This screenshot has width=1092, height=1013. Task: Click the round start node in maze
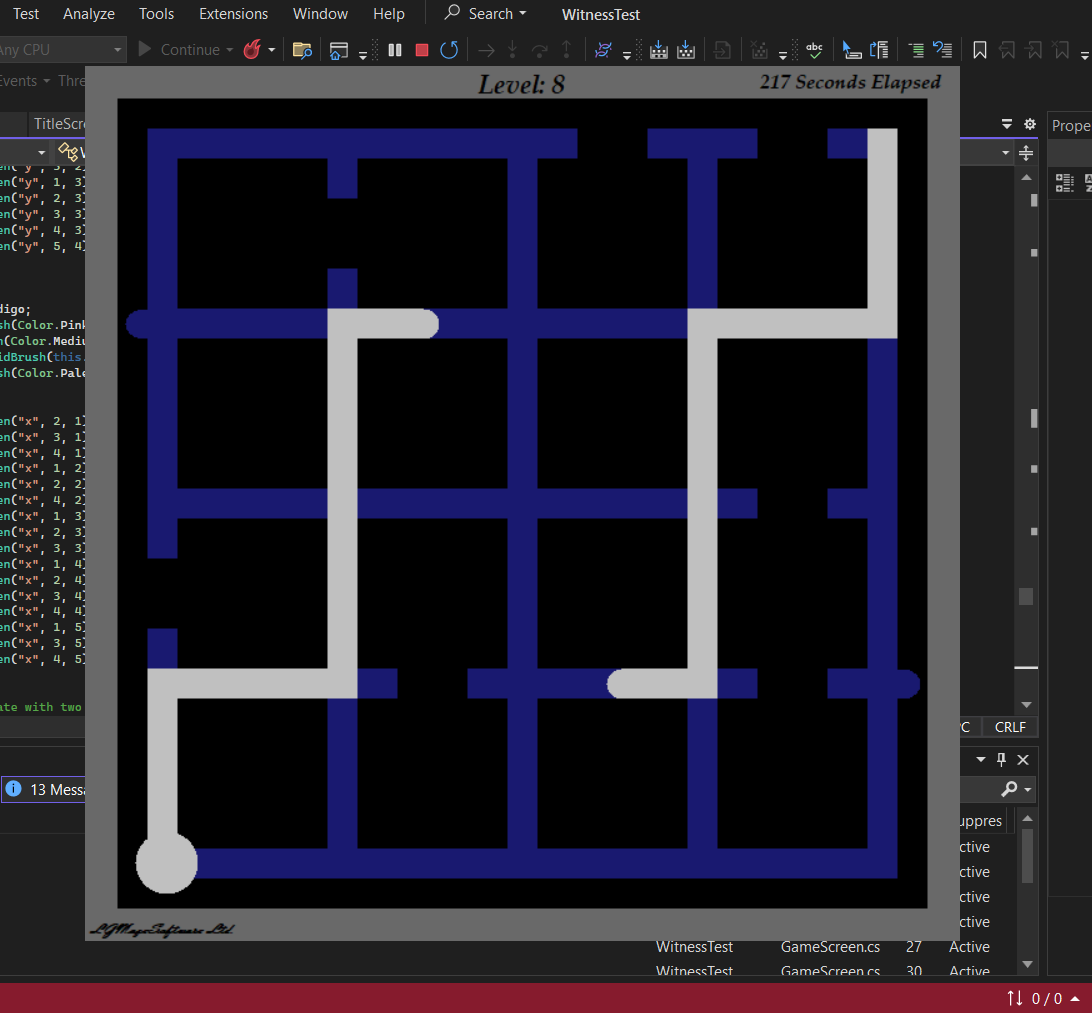166,863
